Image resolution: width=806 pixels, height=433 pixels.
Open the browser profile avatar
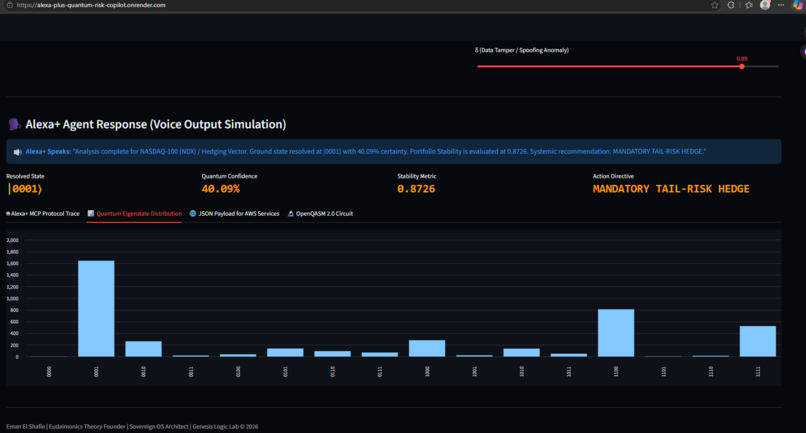tap(765, 5)
